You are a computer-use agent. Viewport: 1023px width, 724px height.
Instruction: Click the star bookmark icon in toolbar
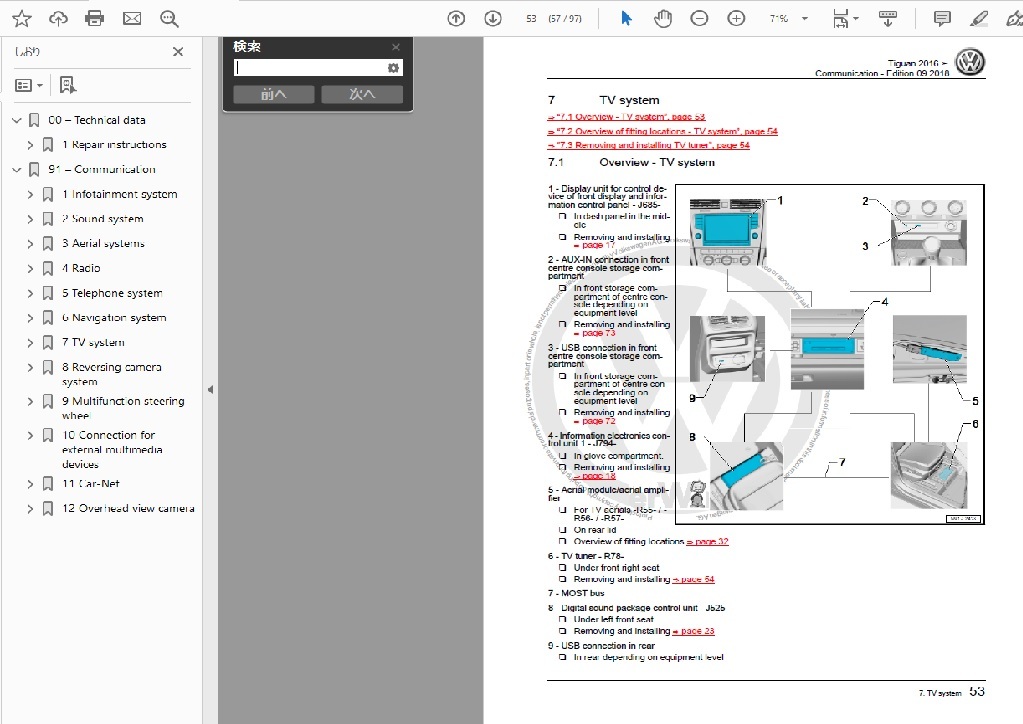pos(21,18)
